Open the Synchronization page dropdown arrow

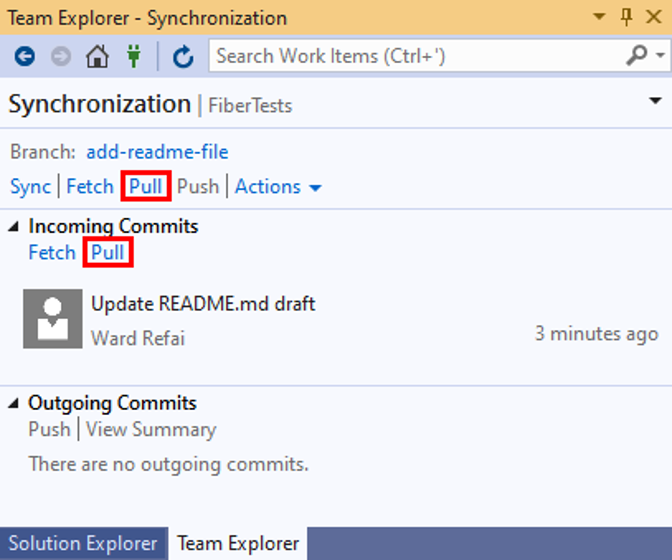(x=655, y=101)
